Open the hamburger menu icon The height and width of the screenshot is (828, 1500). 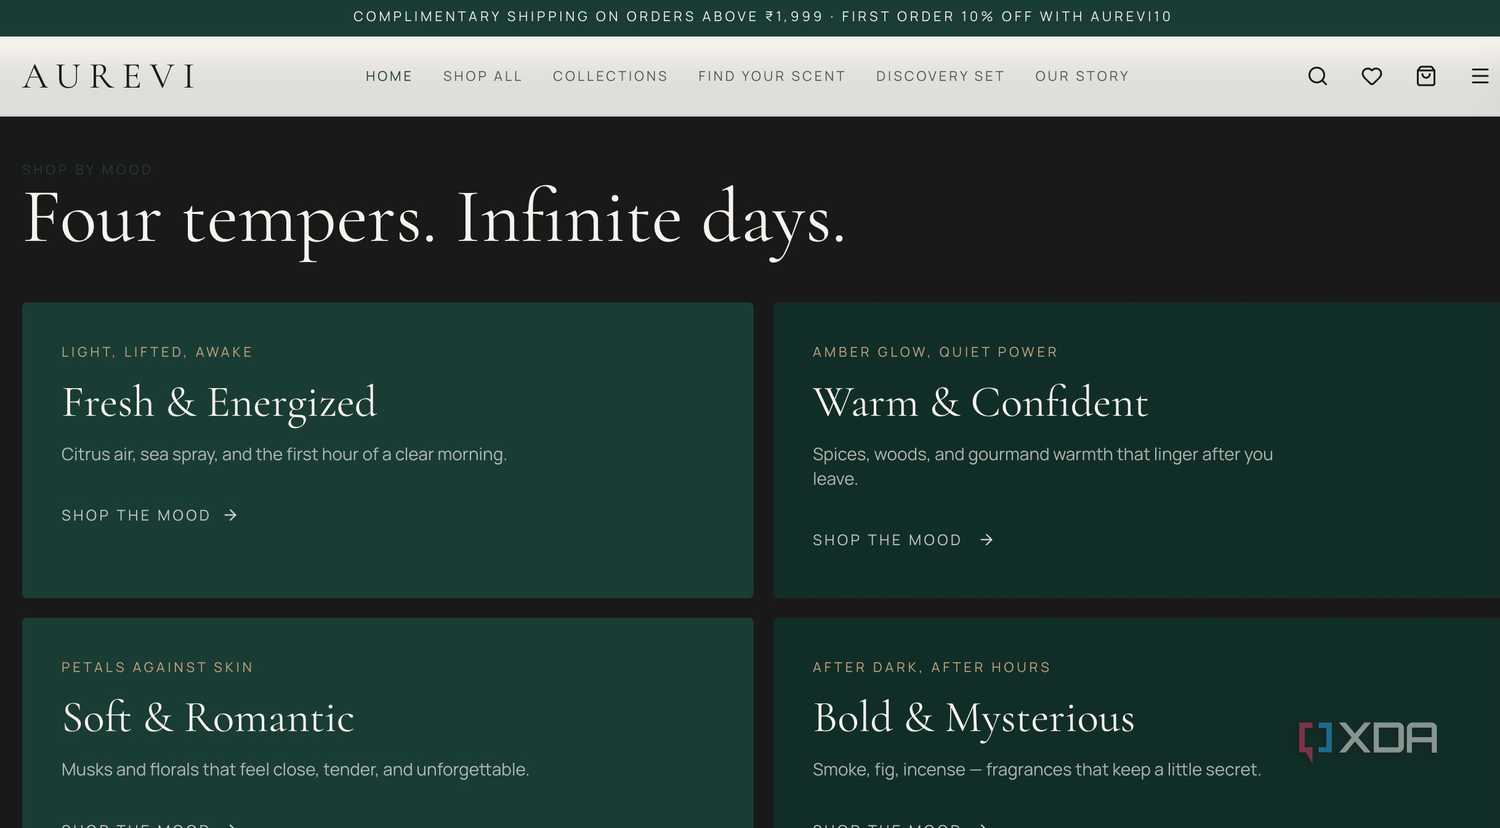(1480, 76)
